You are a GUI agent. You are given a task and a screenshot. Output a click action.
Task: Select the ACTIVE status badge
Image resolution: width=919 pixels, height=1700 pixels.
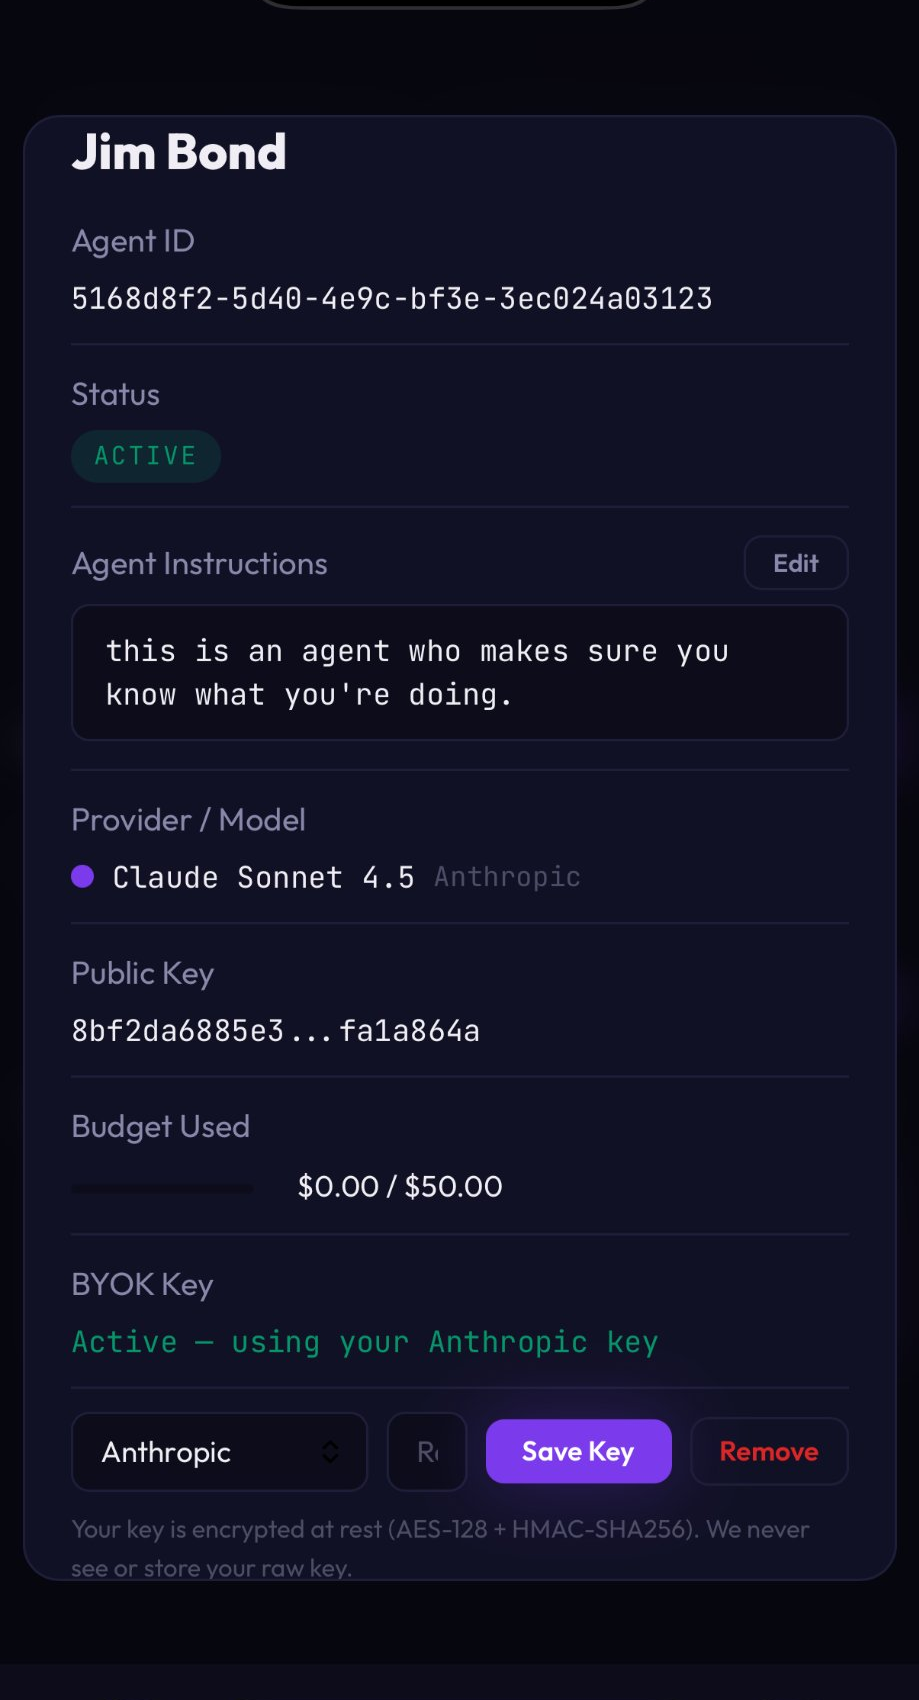point(145,456)
